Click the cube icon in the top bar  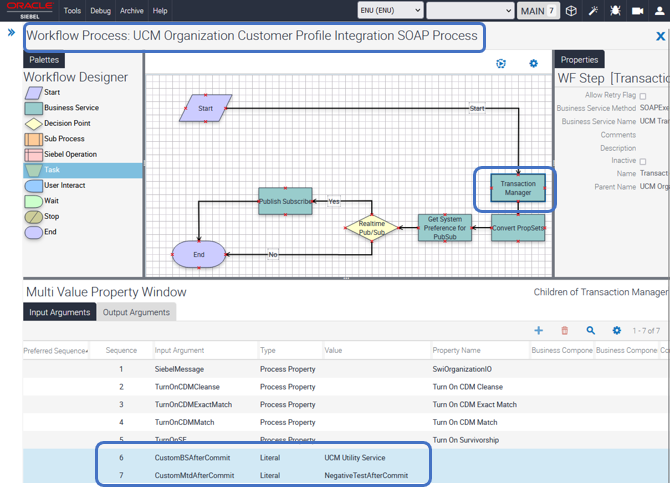tap(571, 11)
